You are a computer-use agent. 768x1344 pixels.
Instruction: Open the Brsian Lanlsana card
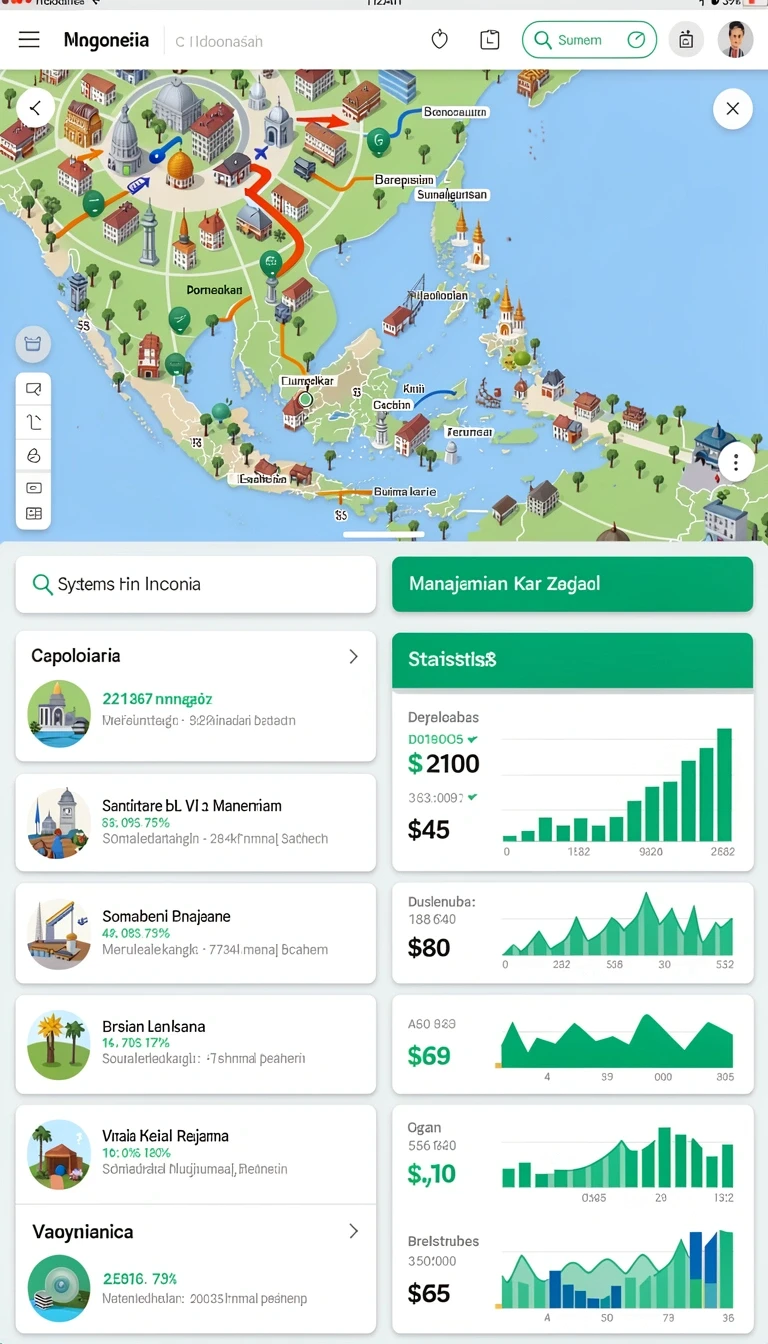coord(196,1043)
